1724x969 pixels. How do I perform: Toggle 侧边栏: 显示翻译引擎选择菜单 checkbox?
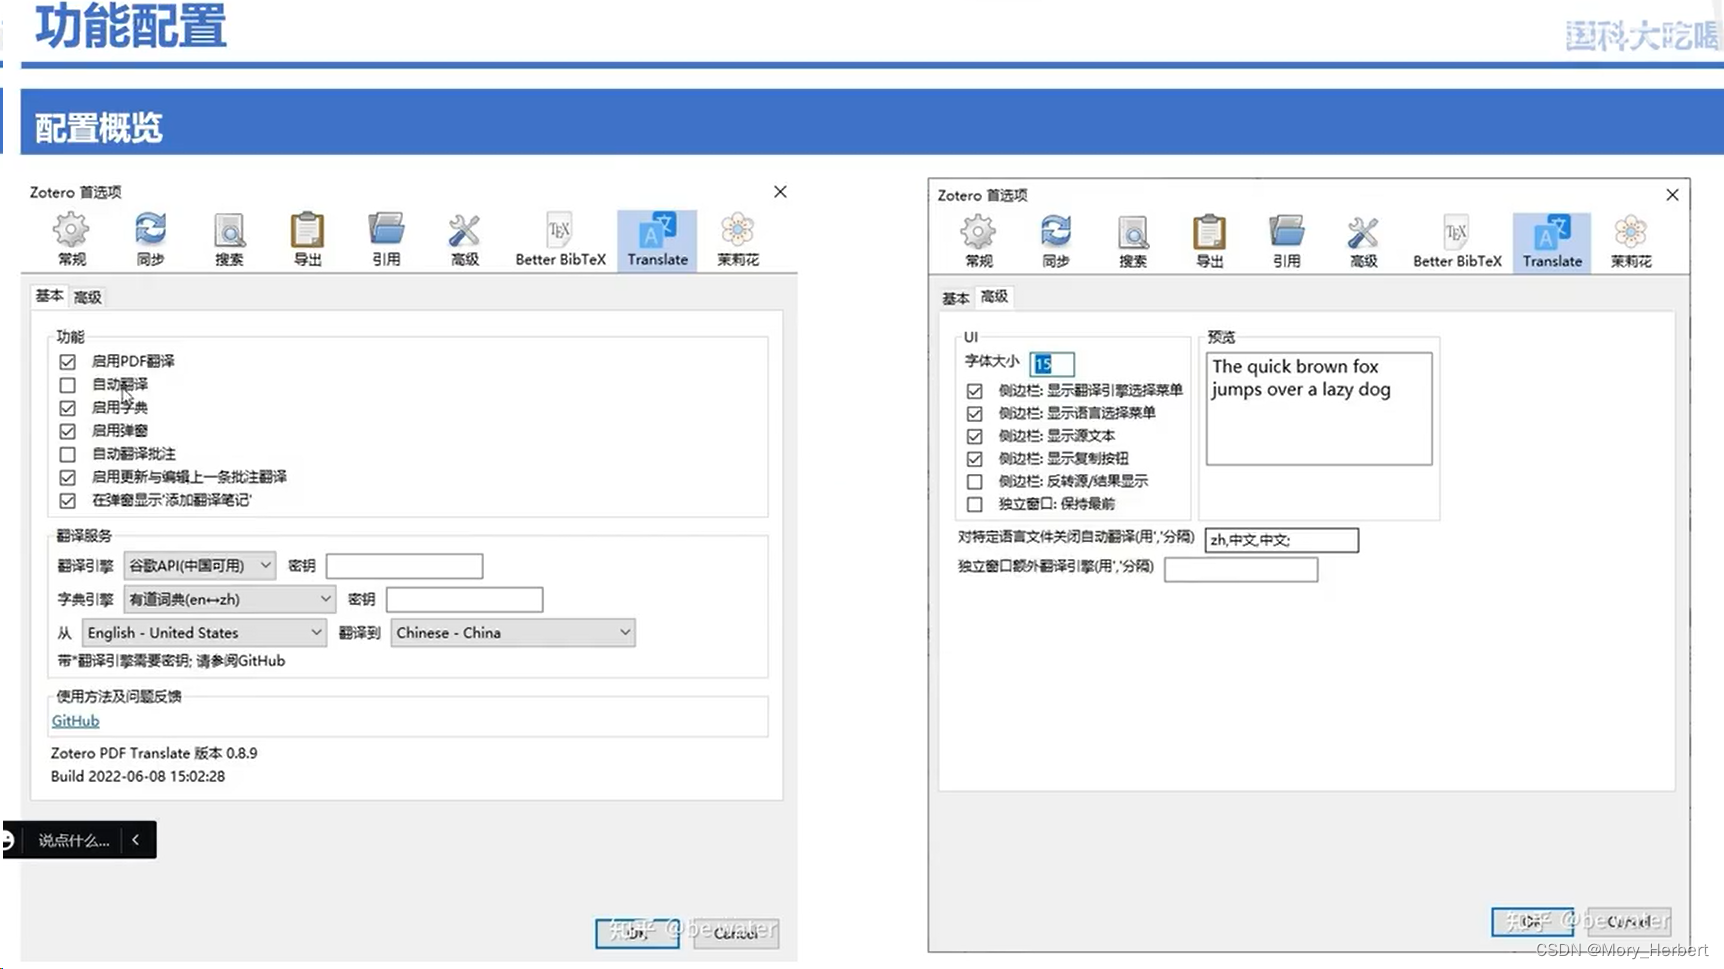pyautogui.click(x=975, y=391)
